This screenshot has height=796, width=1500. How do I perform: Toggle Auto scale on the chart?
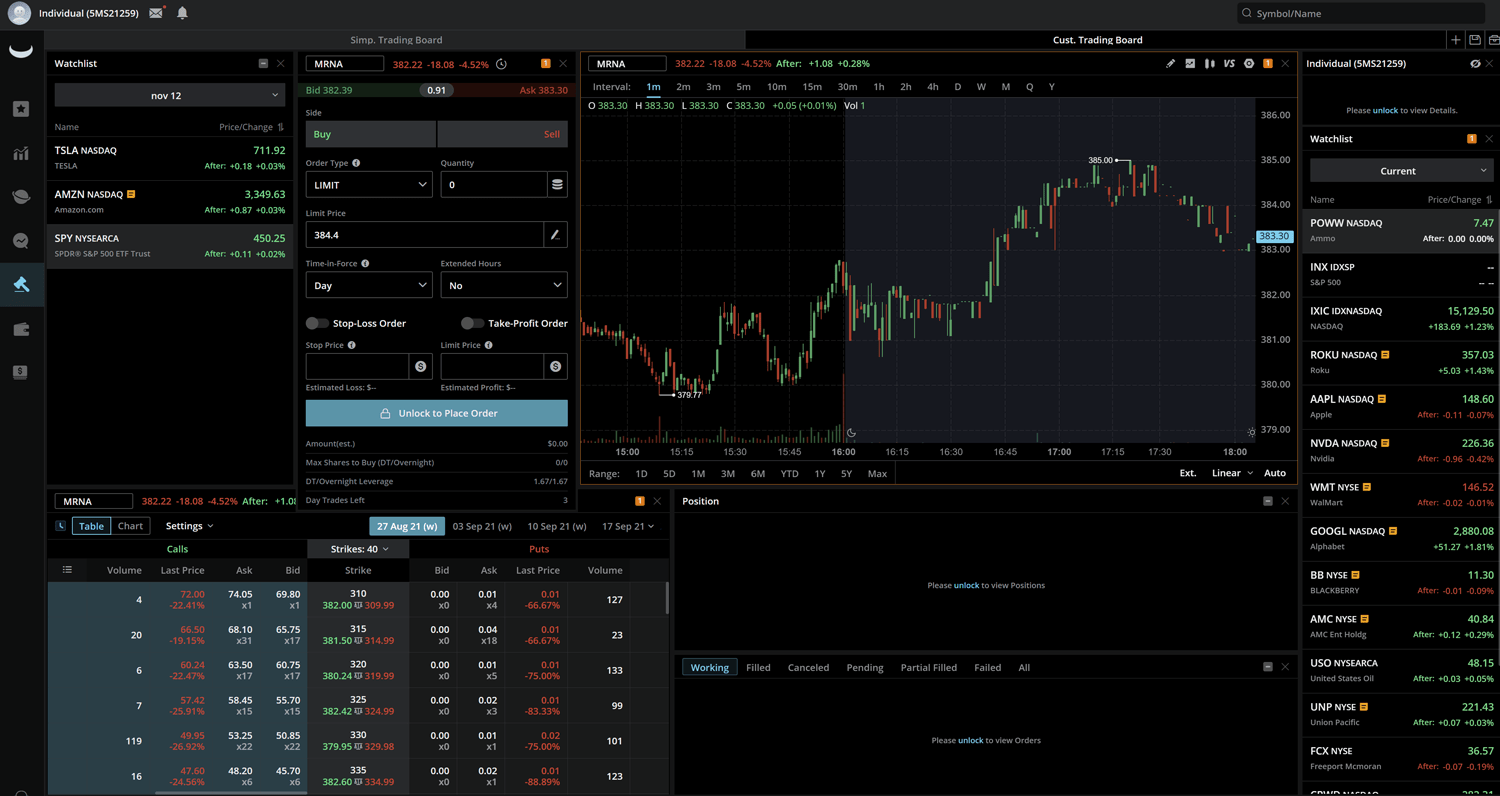coord(1275,473)
